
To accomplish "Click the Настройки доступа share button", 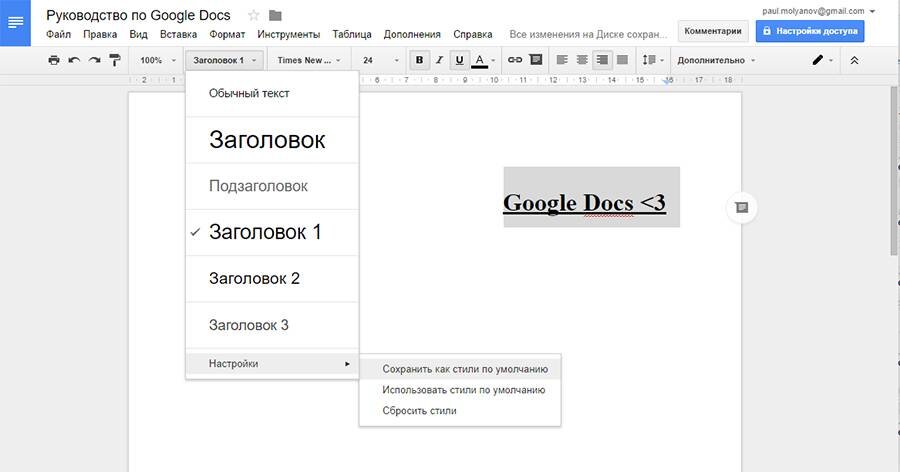I will (x=810, y=31).
